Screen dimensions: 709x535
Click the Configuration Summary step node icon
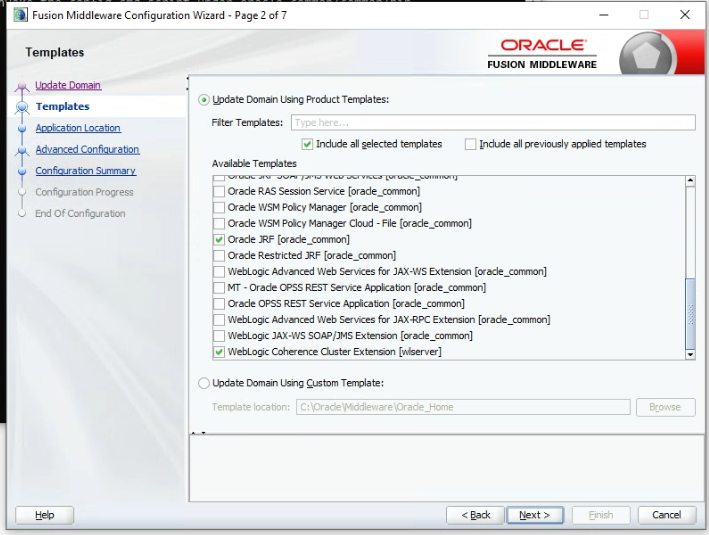pyautogui.click(x=22, y=171)
